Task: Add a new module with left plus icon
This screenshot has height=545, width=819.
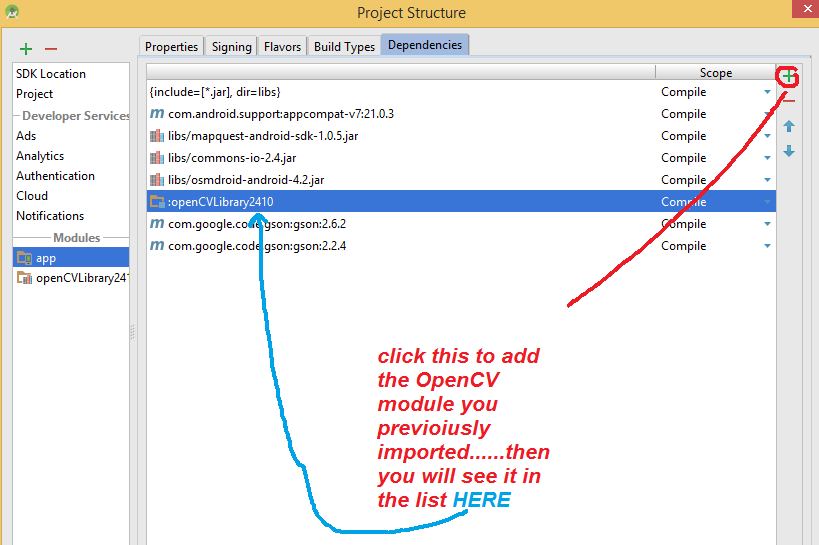Action: point(26,48)
